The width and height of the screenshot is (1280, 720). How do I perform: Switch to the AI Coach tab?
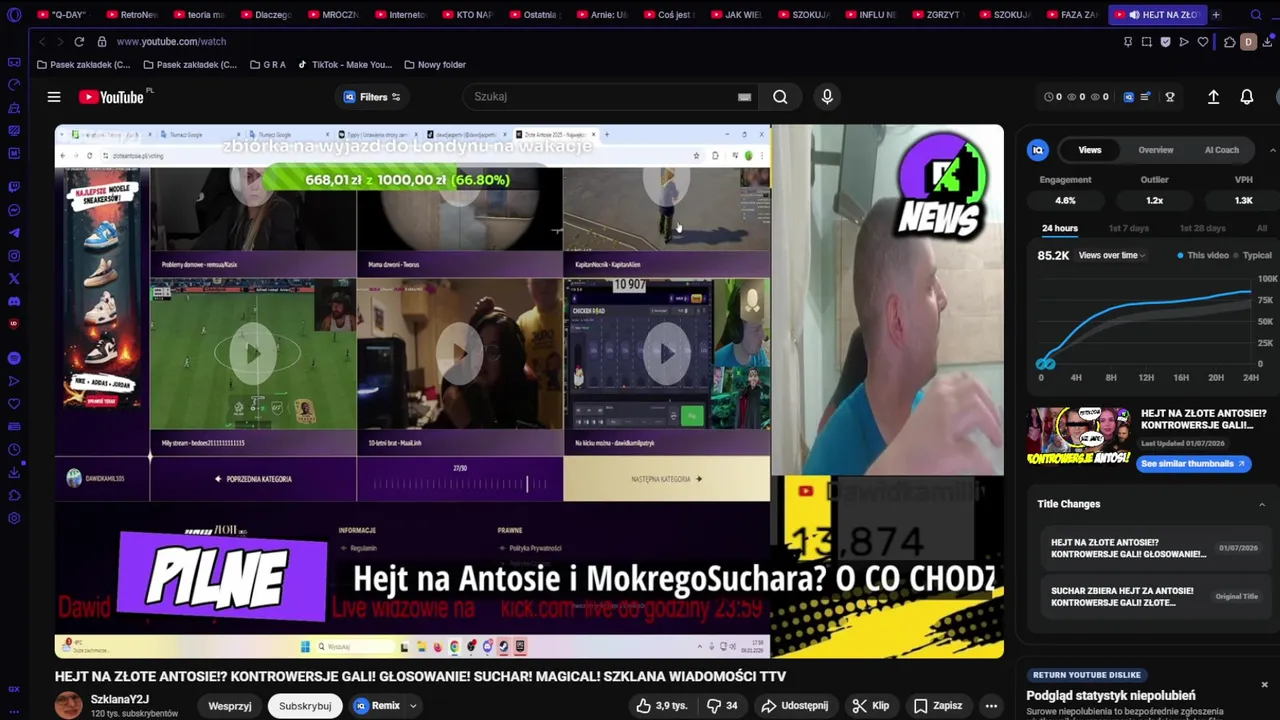(1221, 150)
